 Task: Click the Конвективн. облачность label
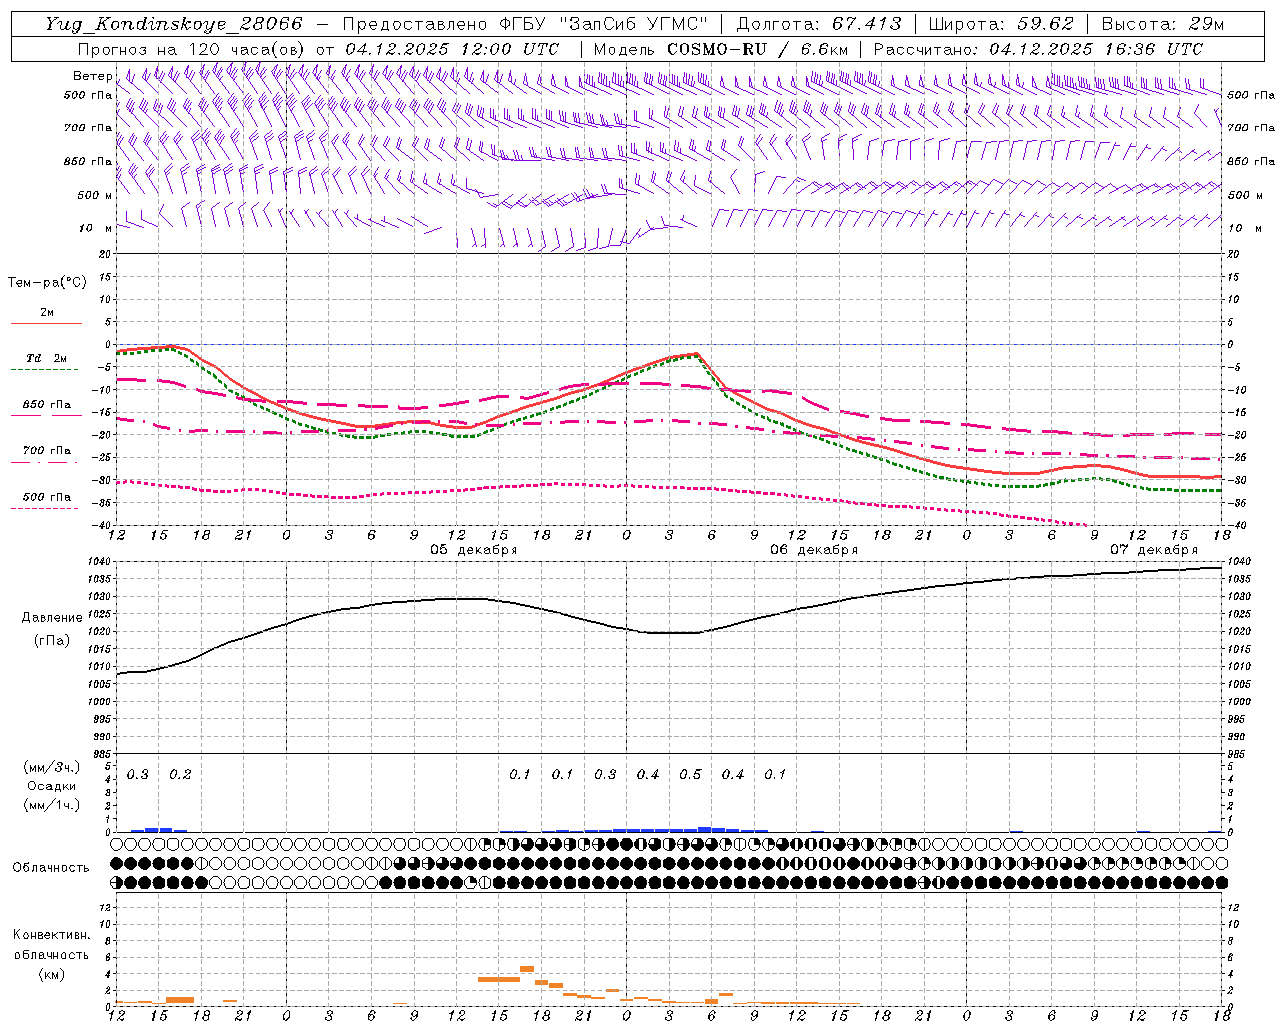51,945
